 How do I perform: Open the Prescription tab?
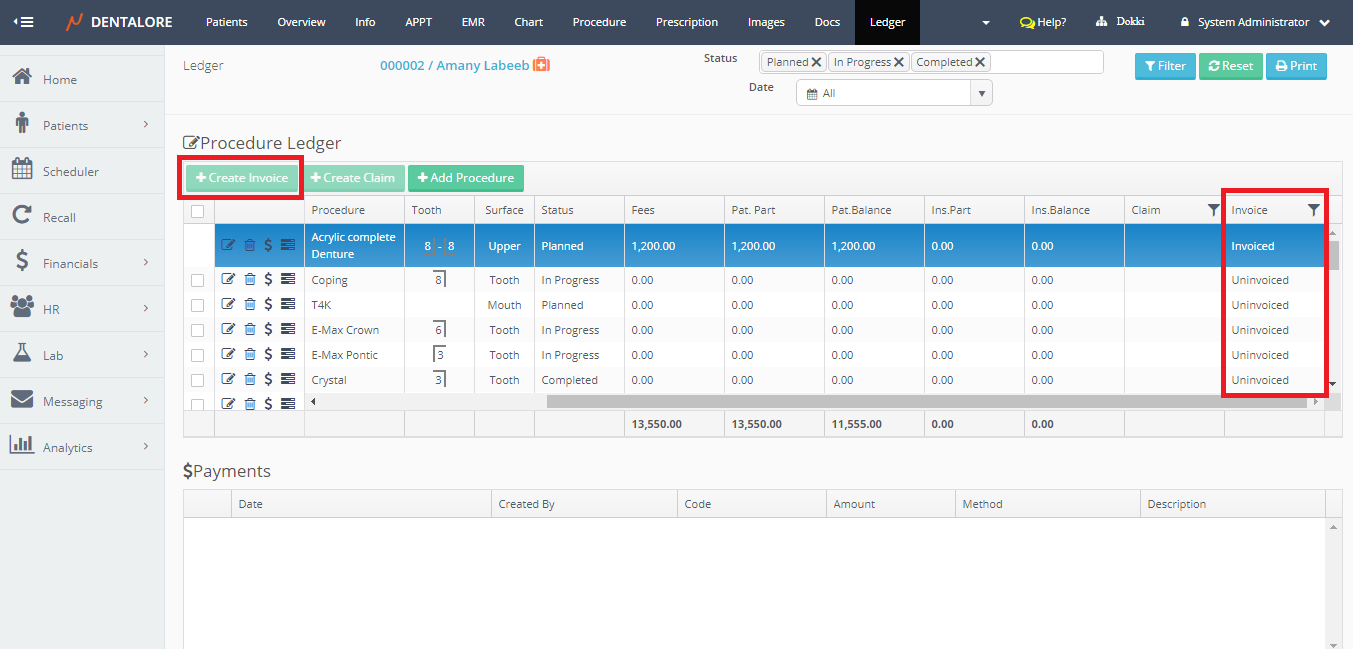[x=686, y=22]
